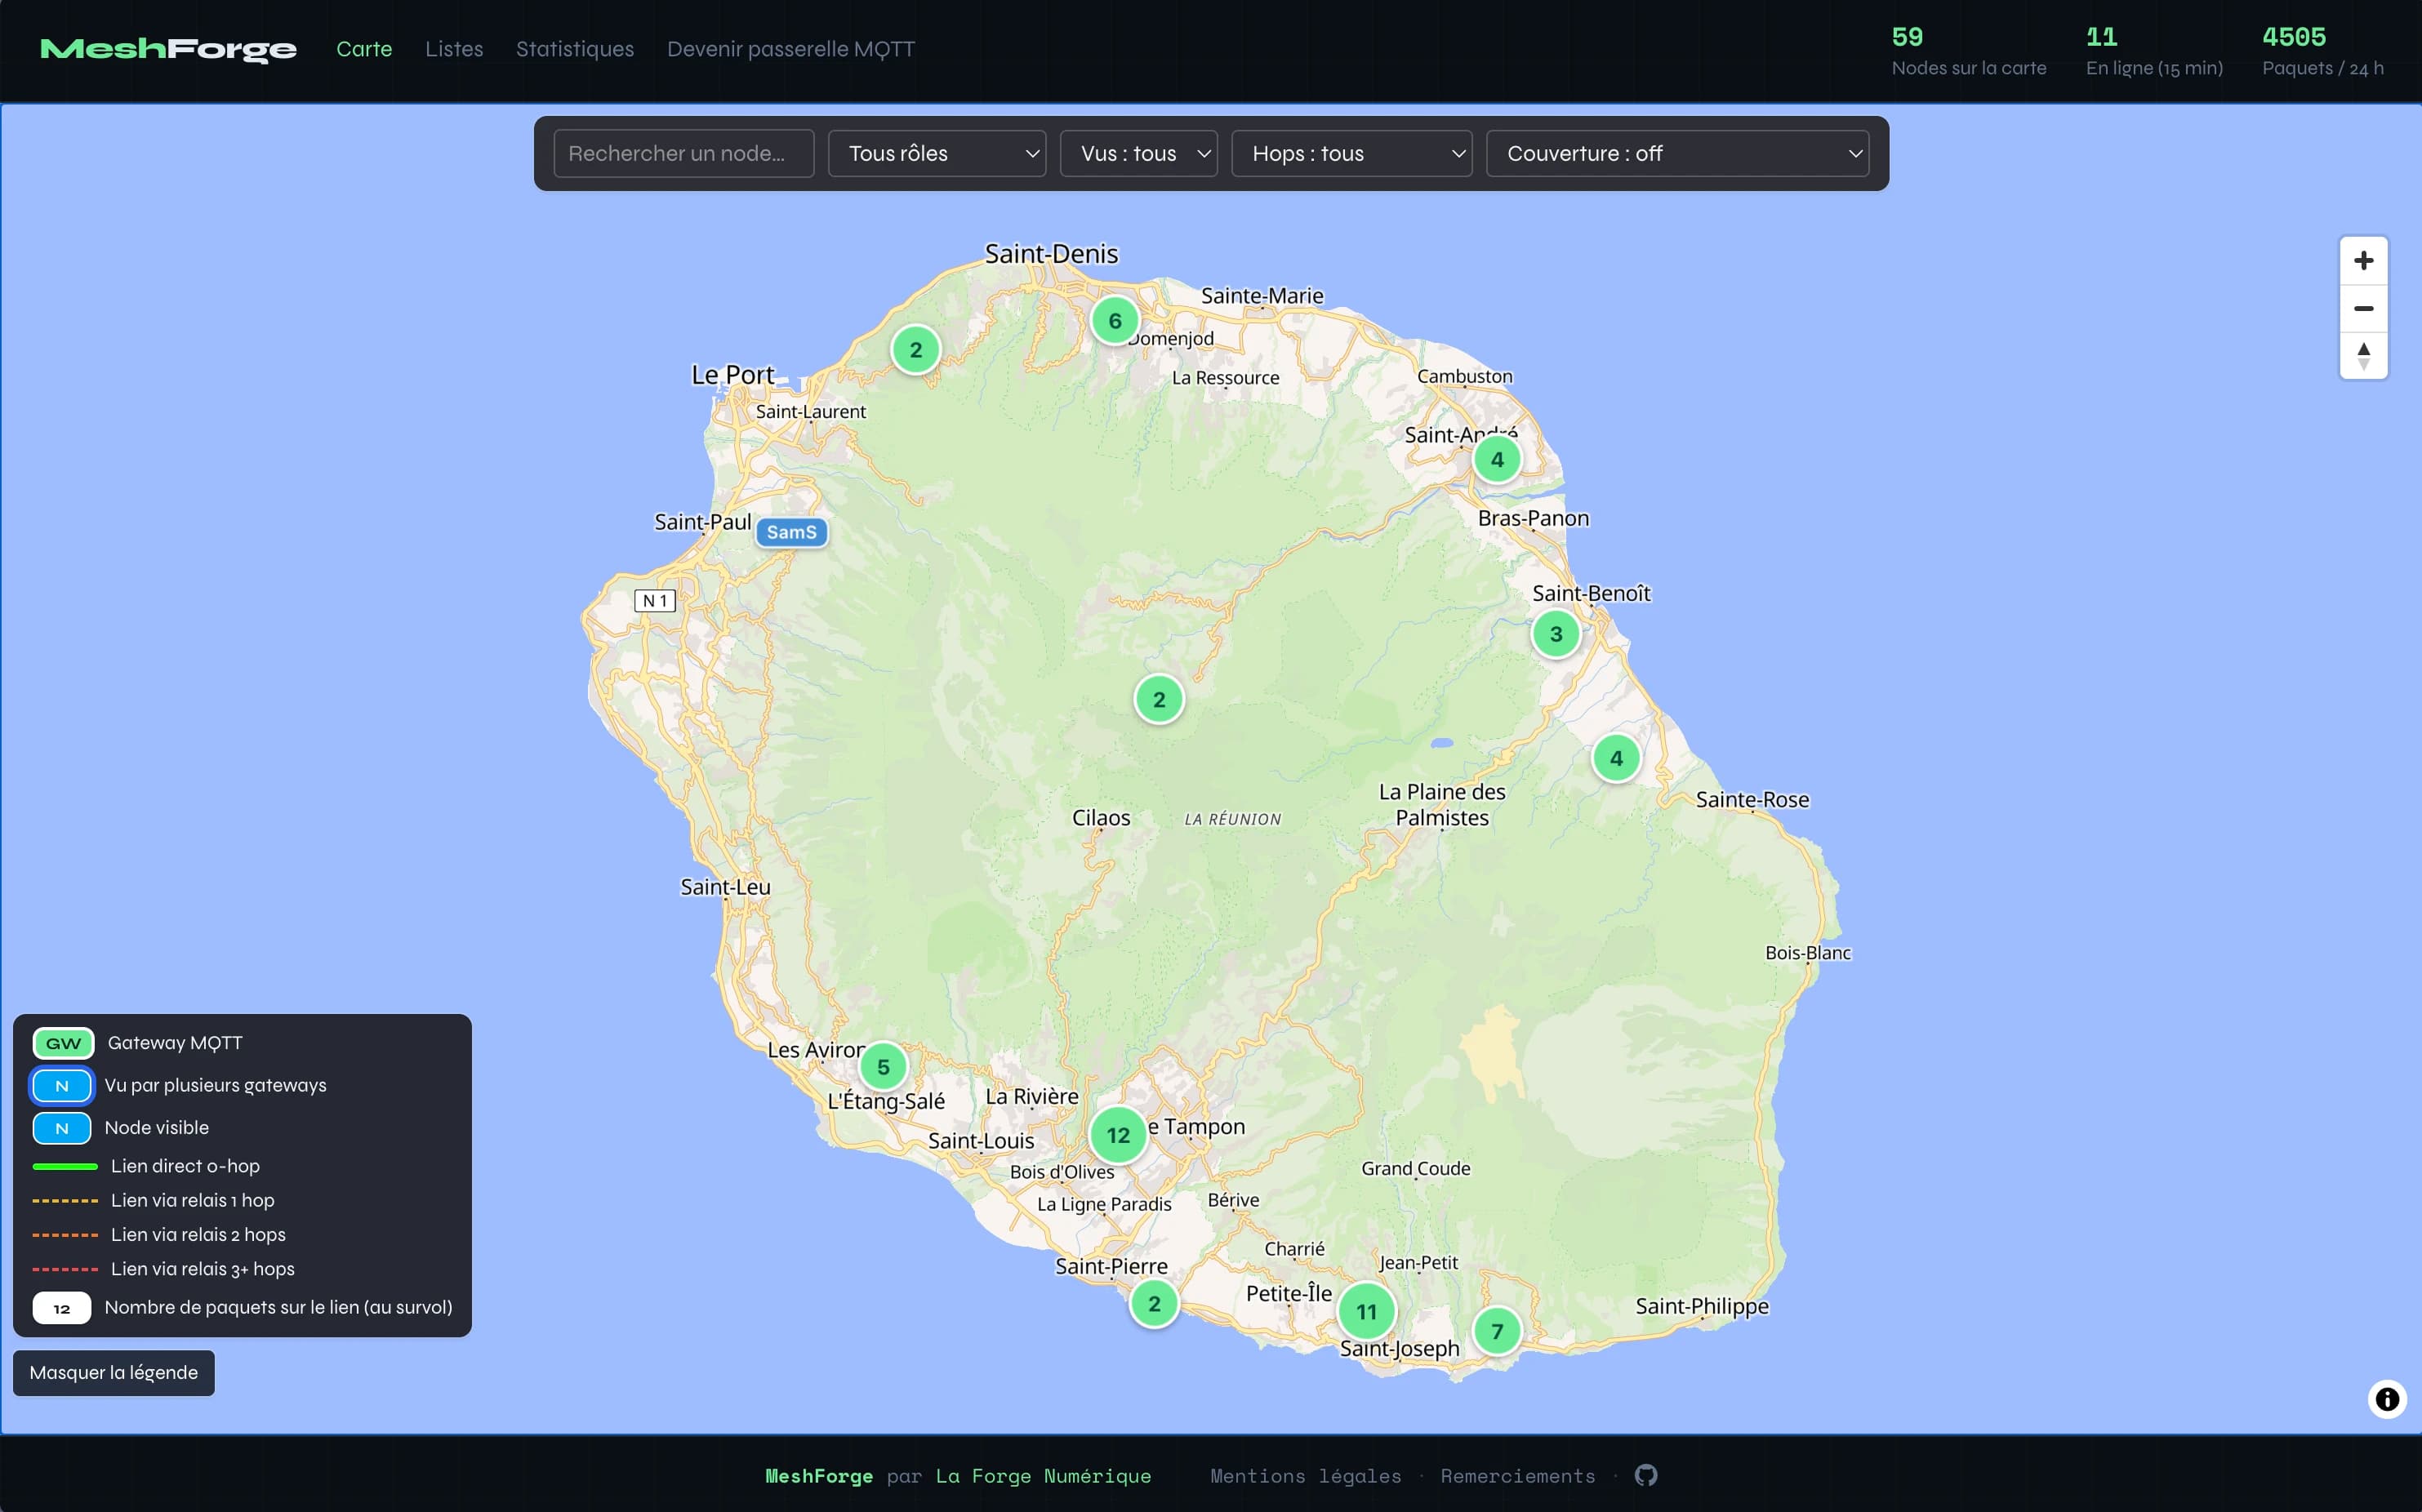Click the GW gateway legend badge
Image resolution: width=2422 pixels, height=1512 pixels.
click(x=63, y=1043)
